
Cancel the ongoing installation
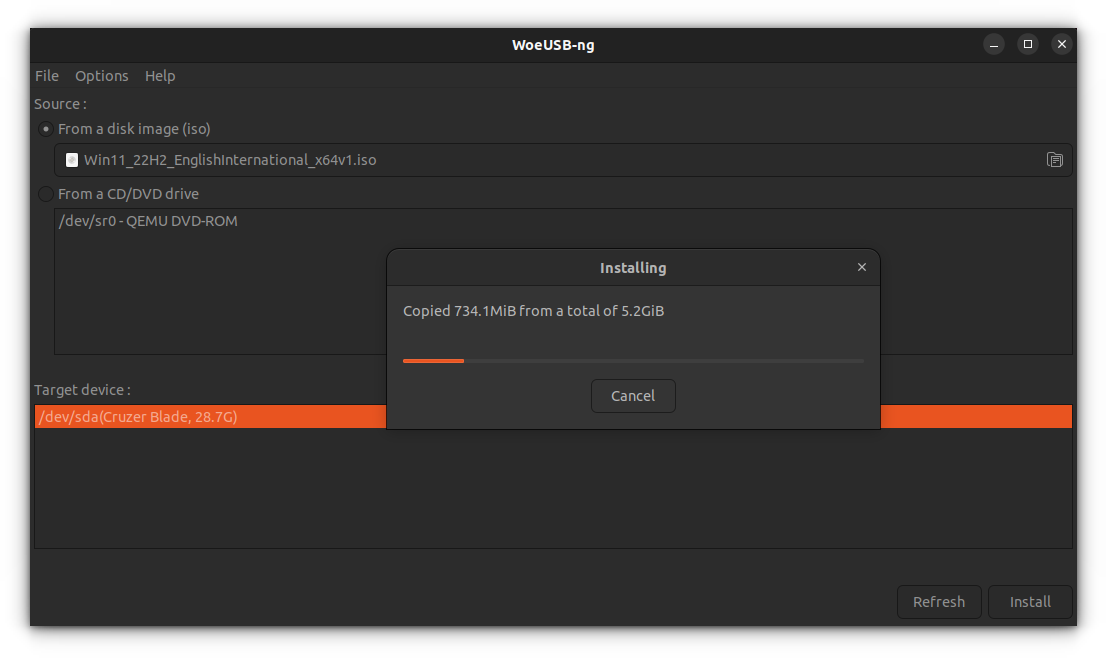click(633, 395)
